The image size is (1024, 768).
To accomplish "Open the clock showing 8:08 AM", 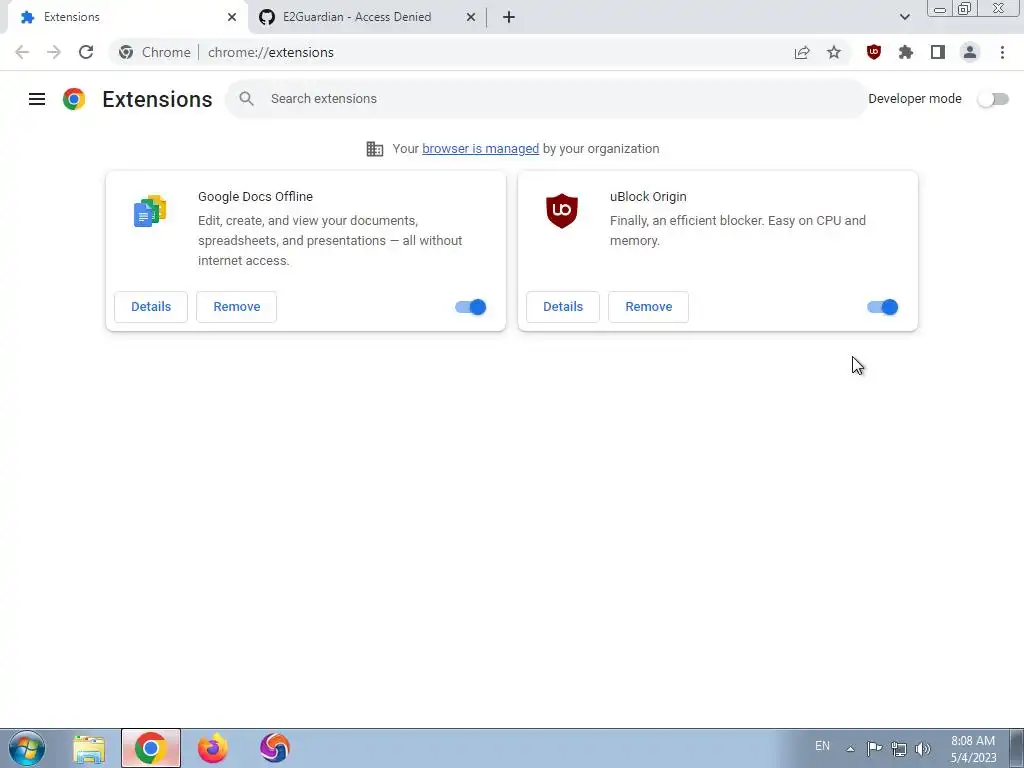I will point(973,749).
